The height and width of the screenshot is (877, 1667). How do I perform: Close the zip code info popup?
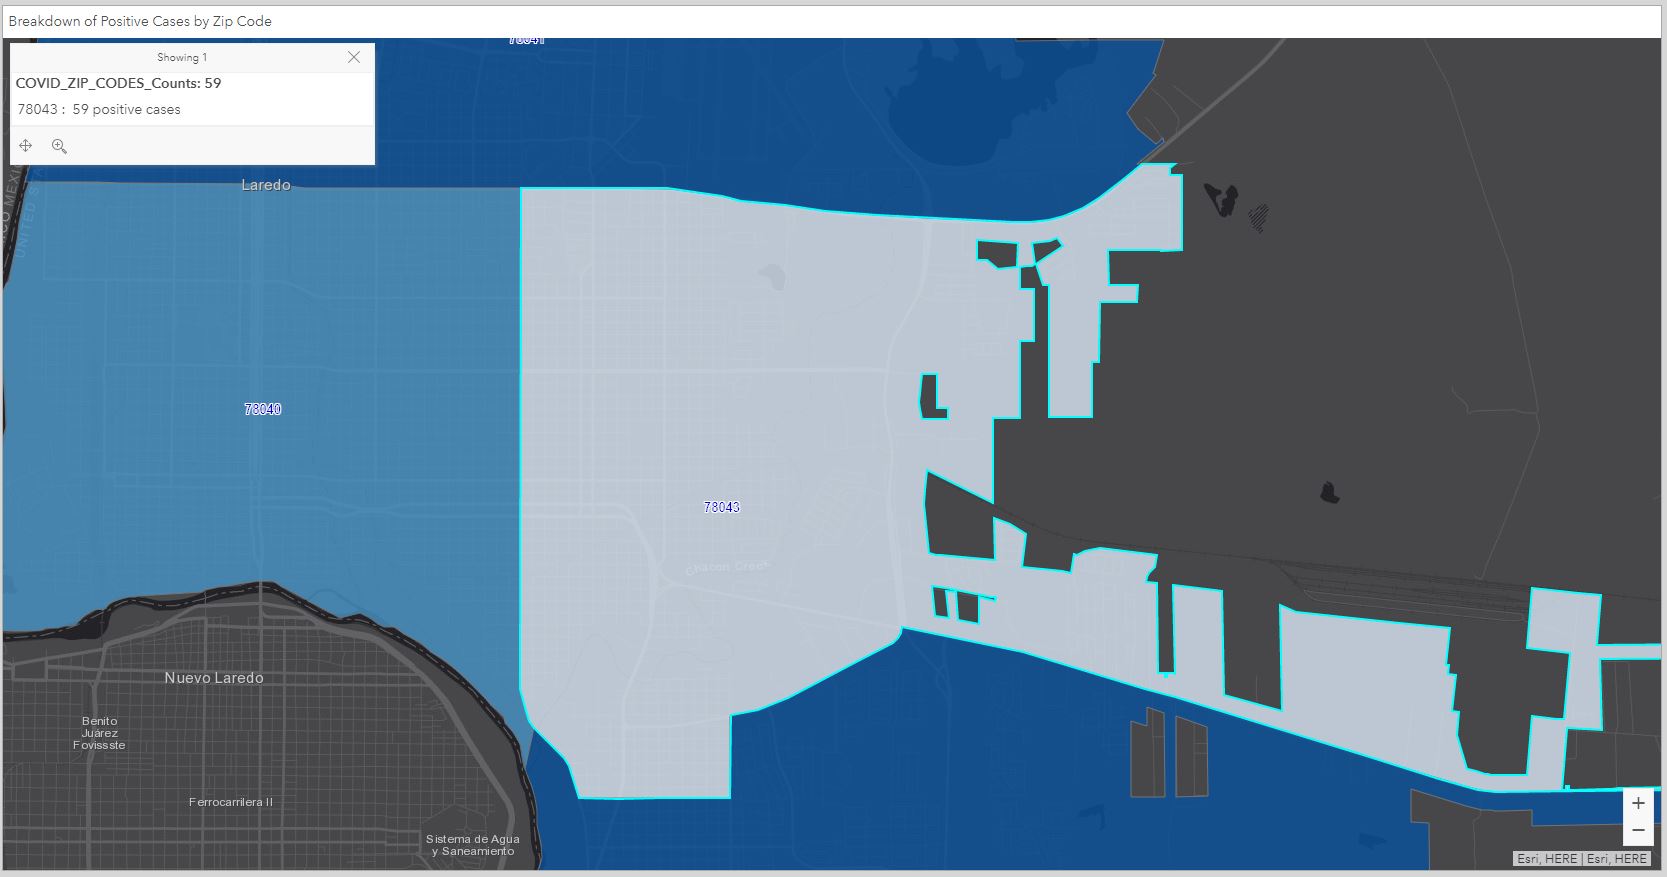pos(353,57)
